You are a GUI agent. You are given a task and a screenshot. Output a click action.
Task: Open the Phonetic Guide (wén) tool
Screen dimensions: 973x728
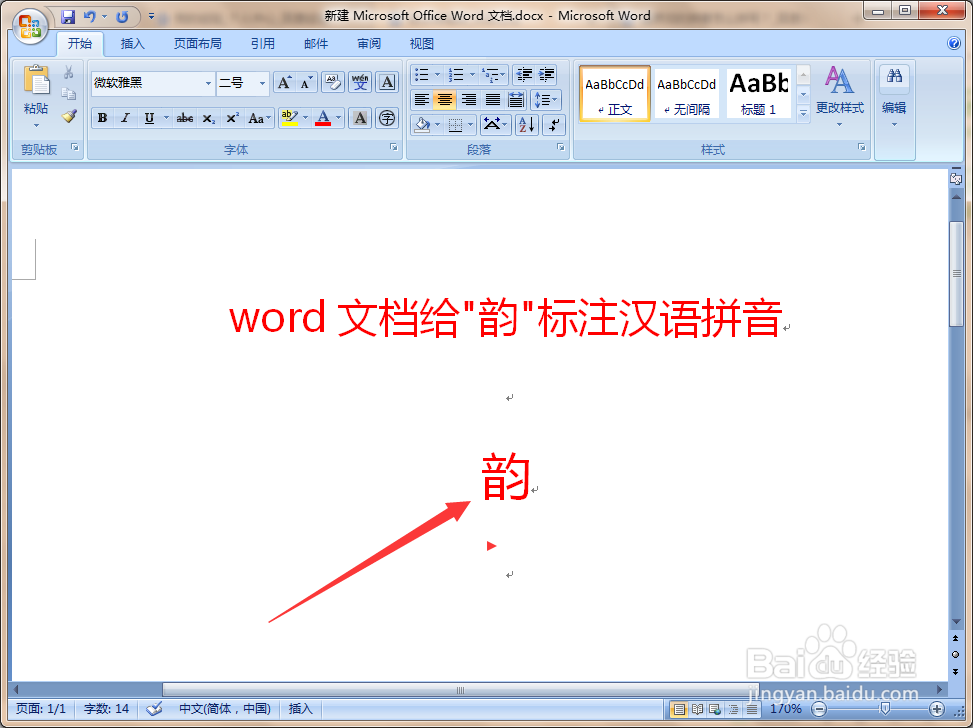[360, 83]
